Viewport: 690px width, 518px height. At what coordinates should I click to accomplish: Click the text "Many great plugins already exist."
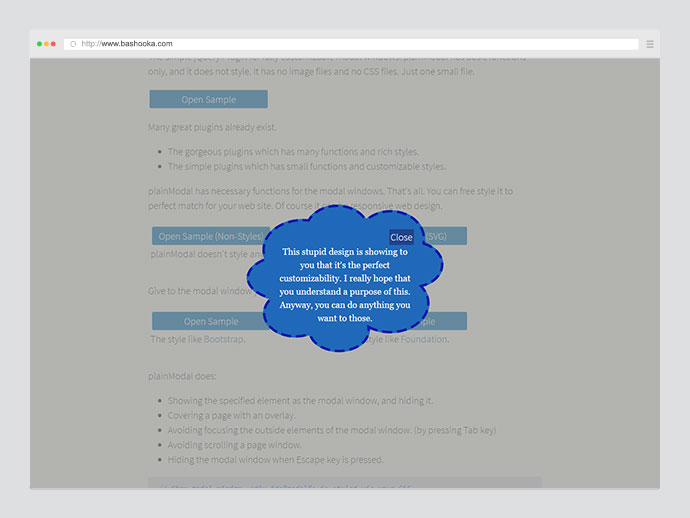click(x=212, y=127)
